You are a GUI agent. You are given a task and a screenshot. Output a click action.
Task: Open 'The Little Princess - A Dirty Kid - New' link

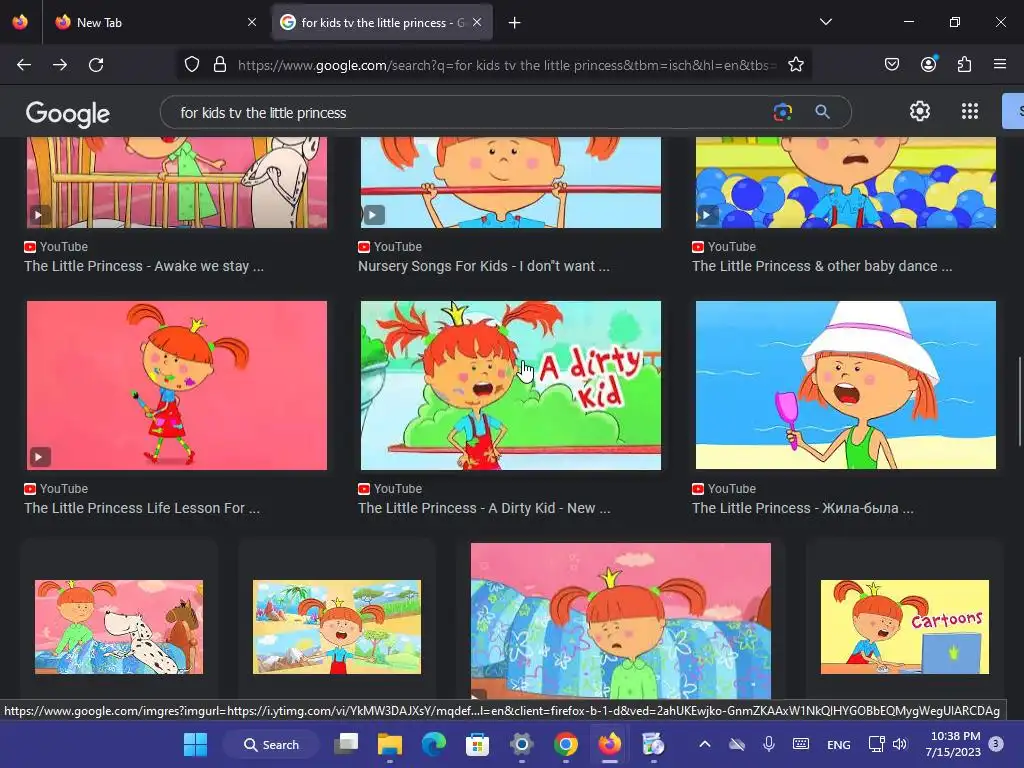484,508
